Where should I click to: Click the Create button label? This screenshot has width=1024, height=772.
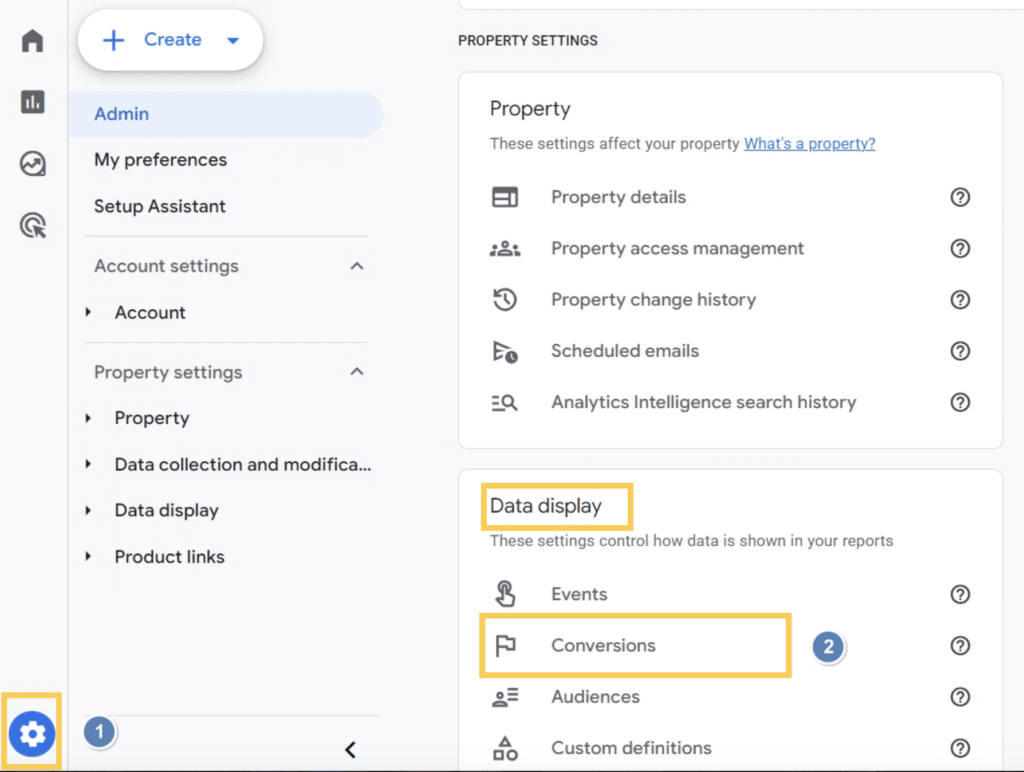click(x=172, y=40)
